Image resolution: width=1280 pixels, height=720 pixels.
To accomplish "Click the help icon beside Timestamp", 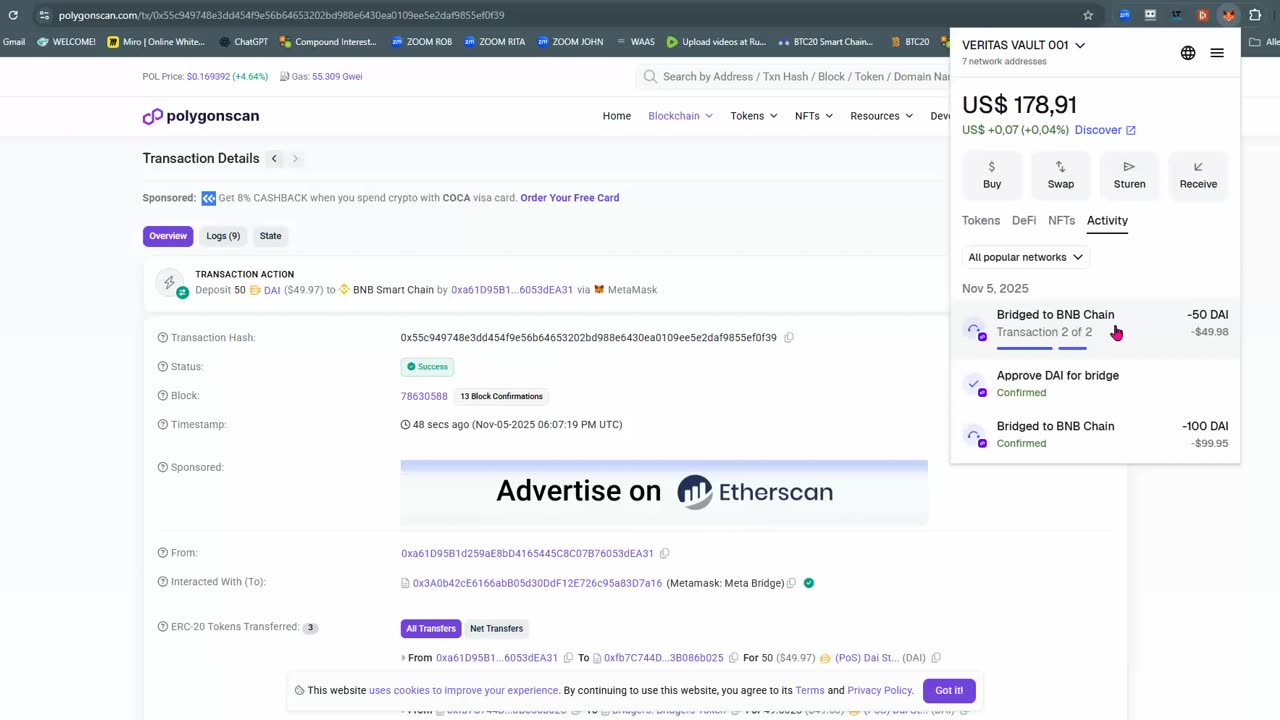I will pos(162,425).
